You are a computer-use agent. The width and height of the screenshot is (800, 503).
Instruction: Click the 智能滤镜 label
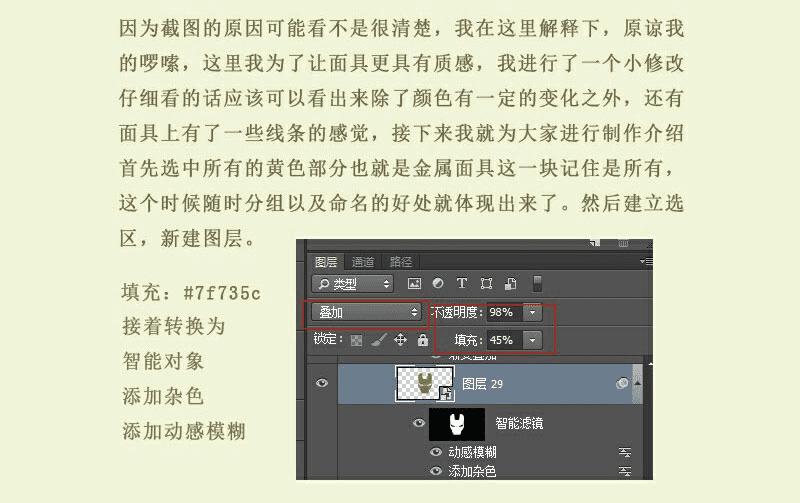pos(519,423)
